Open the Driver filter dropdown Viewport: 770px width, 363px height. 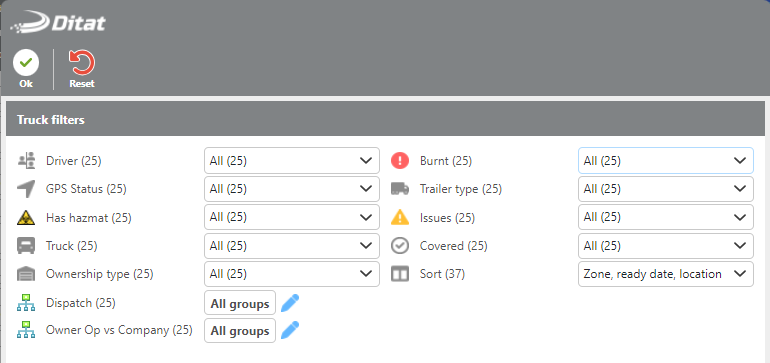coord(292,161)
